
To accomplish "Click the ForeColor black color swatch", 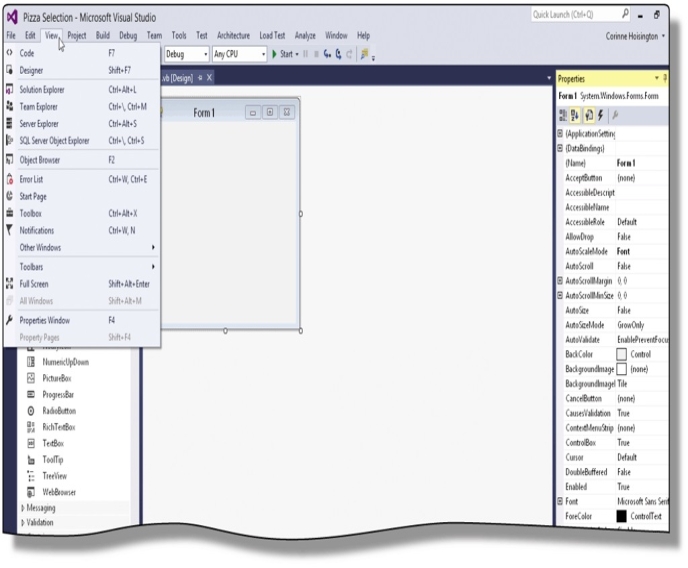I will coord(621,516).
